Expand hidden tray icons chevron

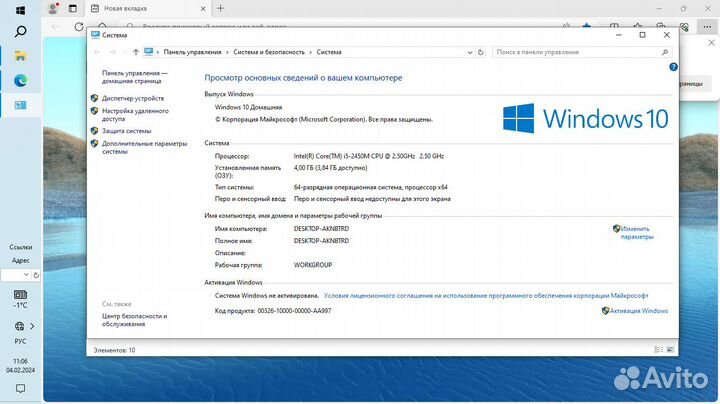32,326
